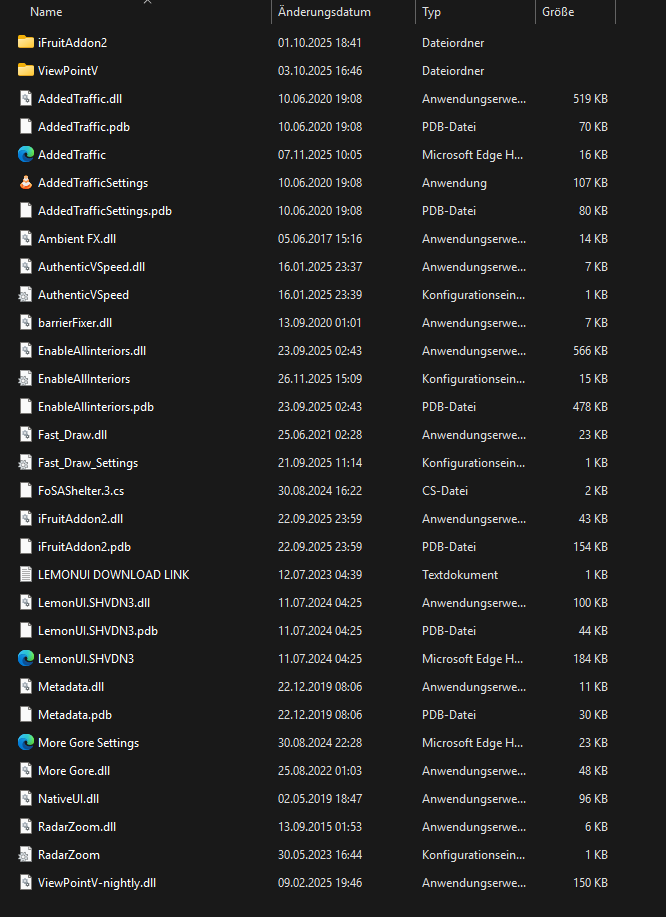This screenshot has height=917, width=666.
Task: Click the FoSAShelter.3.cs file icon
Action: click(26, 491)
